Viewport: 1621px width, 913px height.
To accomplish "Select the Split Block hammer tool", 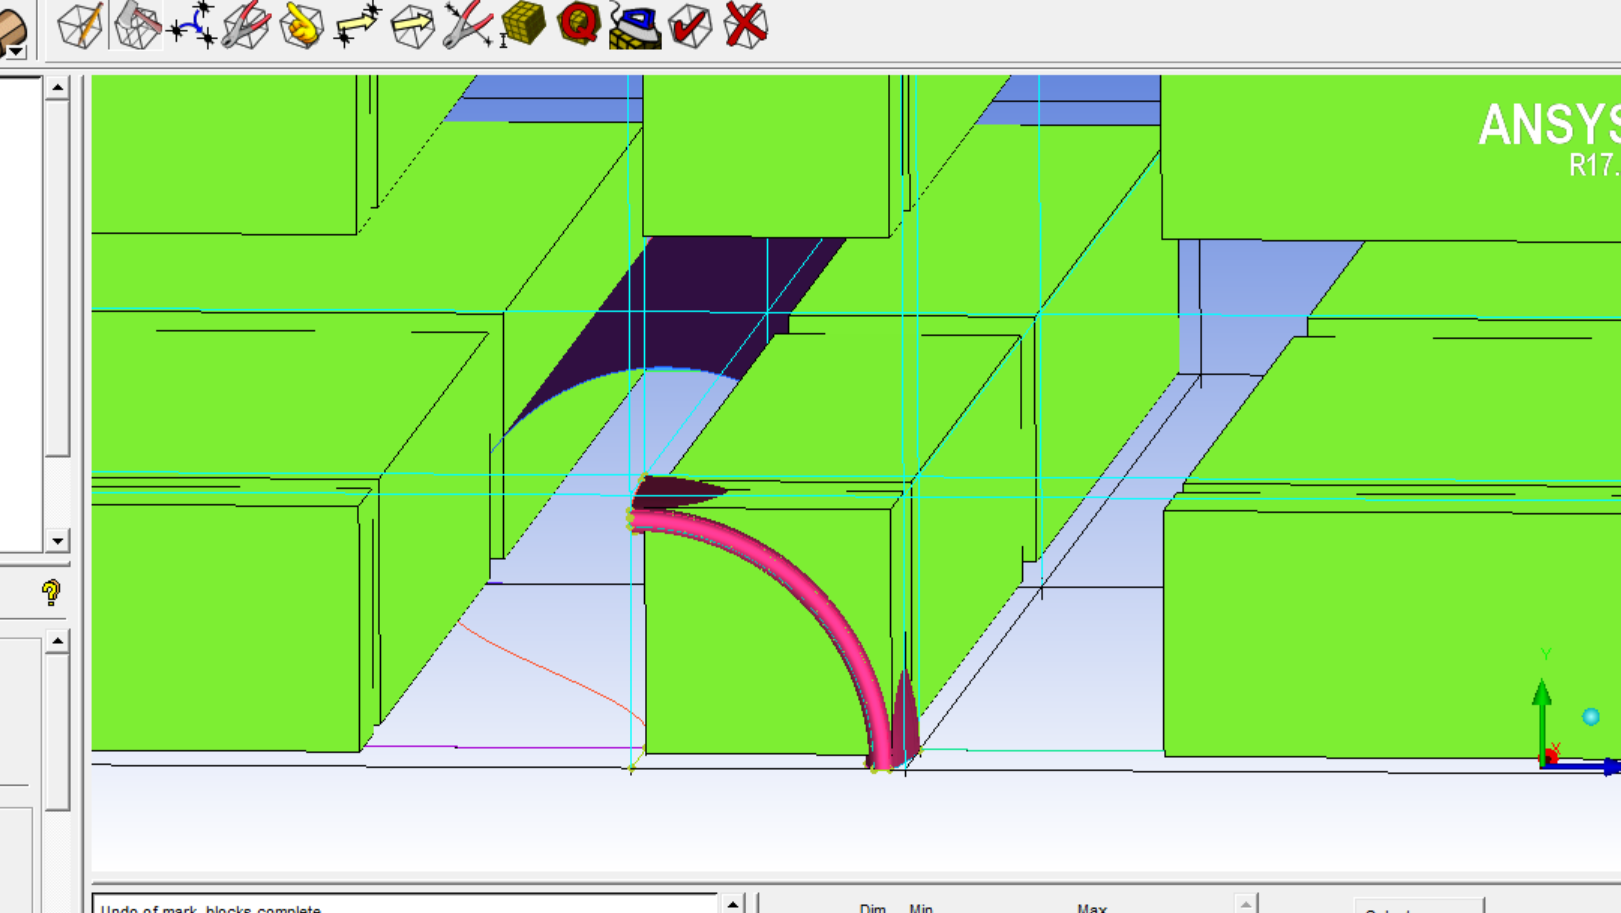I will 137,25.
